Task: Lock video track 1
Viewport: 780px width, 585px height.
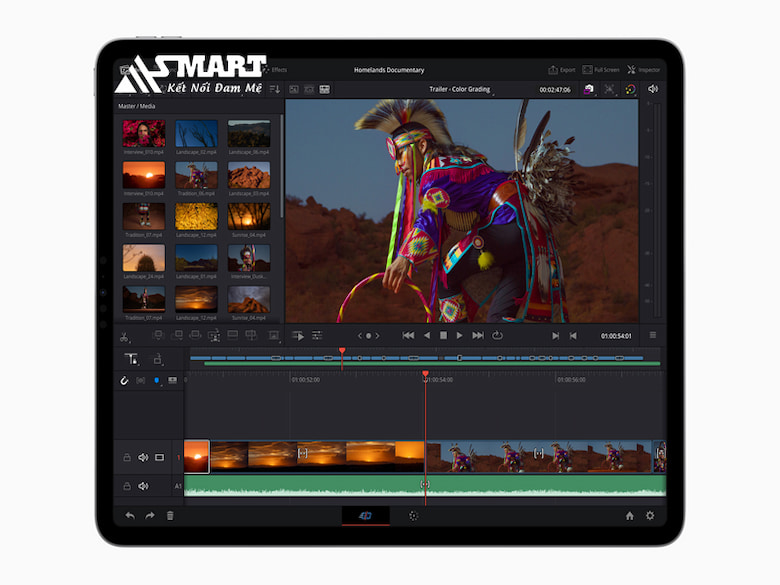Action: tap(127, 457)
